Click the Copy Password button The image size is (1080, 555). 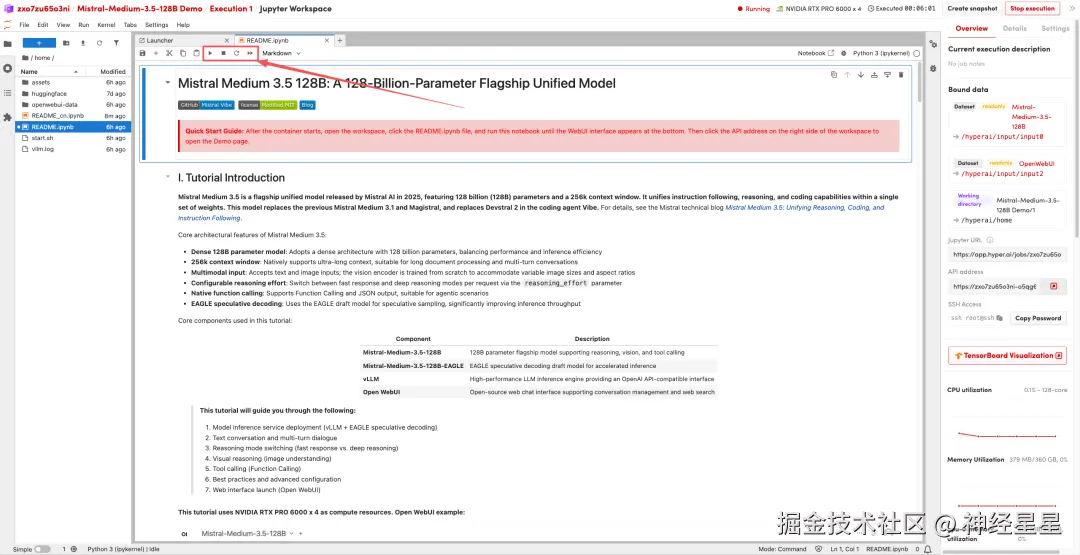(1038, 318)
